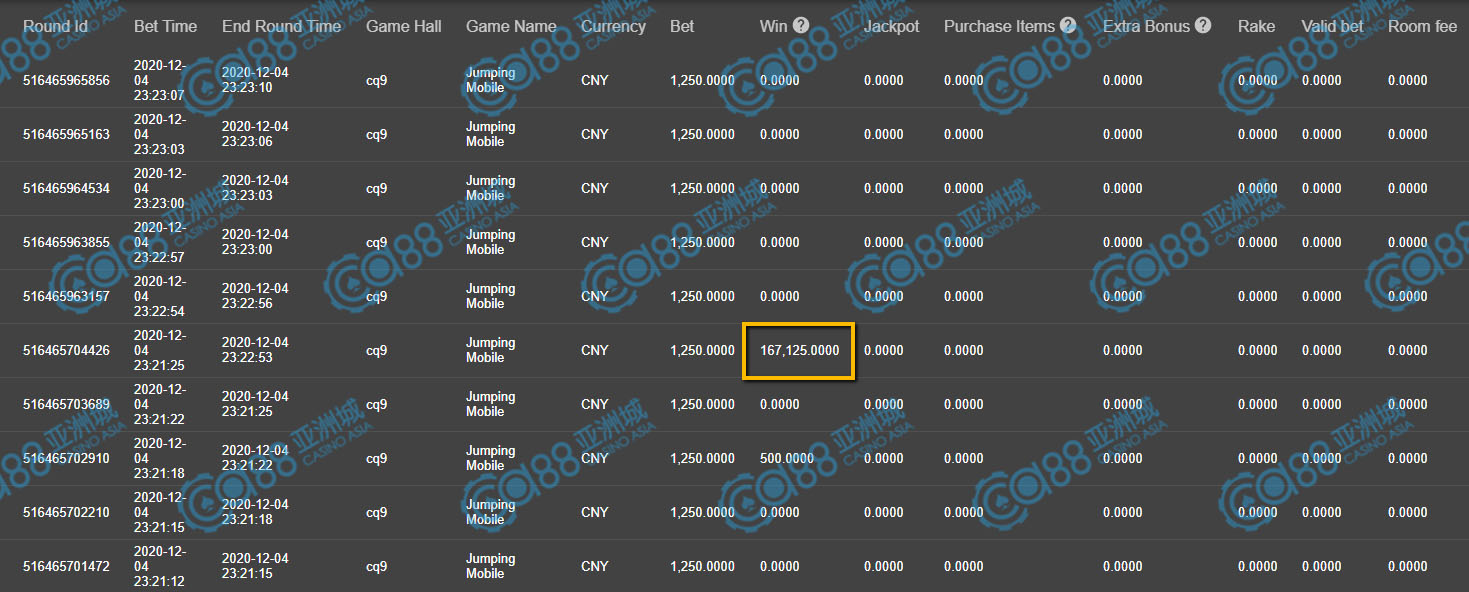Open round 516465704426
The image size is (1469, 592).
(x=66, y=351)
